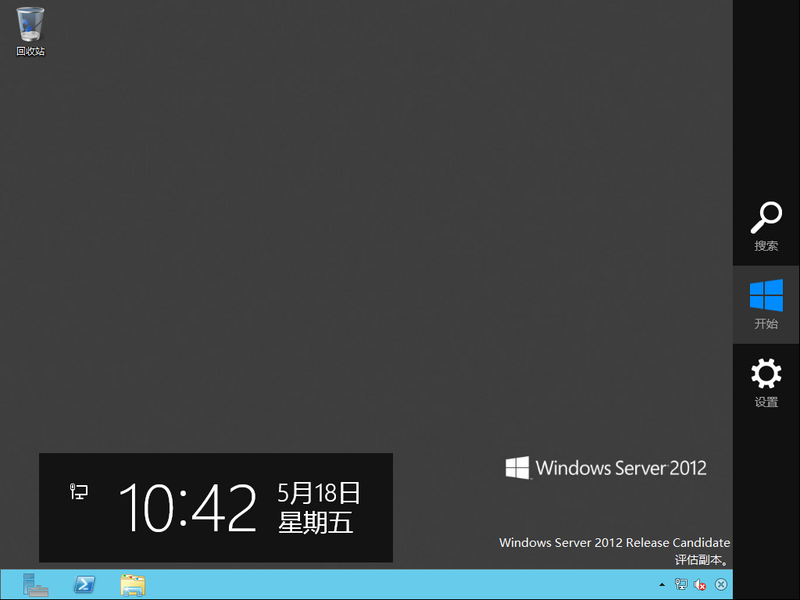The image size is (800, 600).
Task: Launch Server Manager from taskbar
Action: tap(35, 585)
